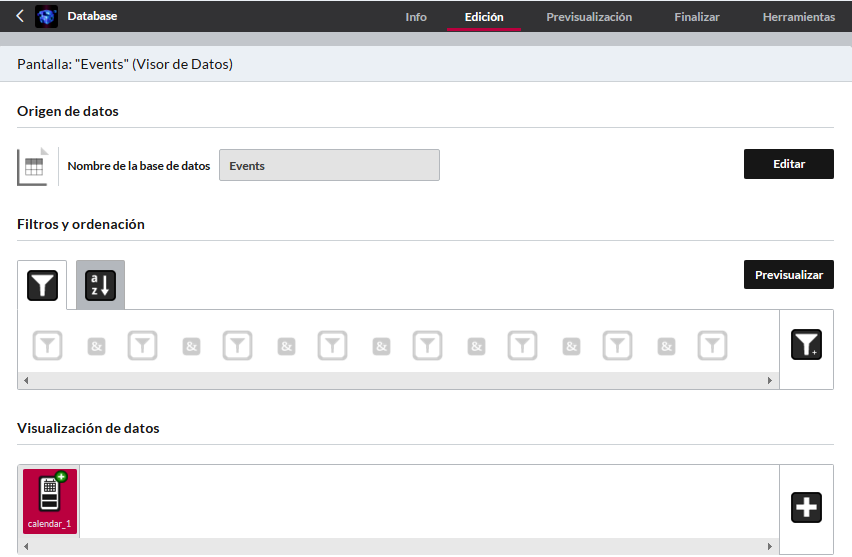
Task: Toggle the seventh & operator between filters
Action: [666, 346]
